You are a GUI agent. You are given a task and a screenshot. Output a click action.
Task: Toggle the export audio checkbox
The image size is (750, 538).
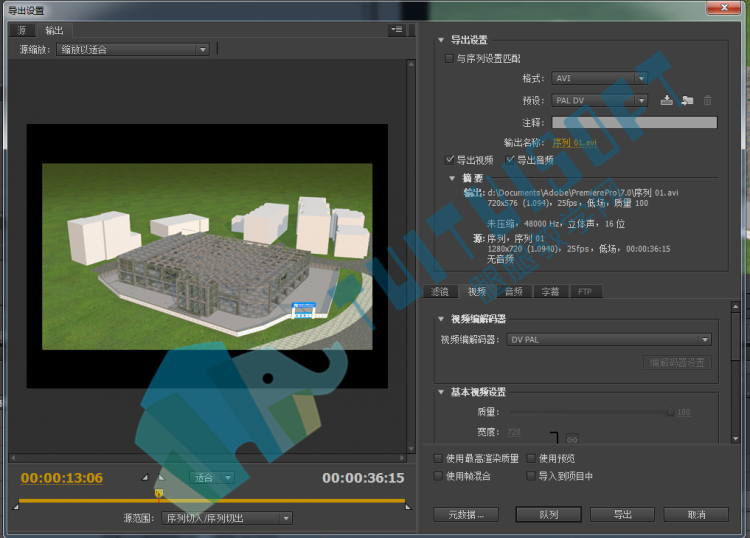tap(510, 160)
